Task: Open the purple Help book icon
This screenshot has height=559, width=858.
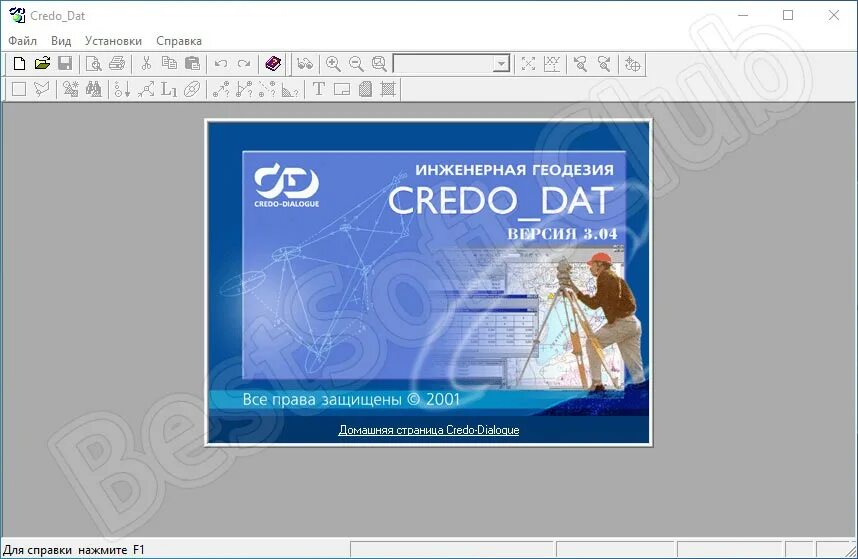Action: pyautogui.click(x=273, y=64)
